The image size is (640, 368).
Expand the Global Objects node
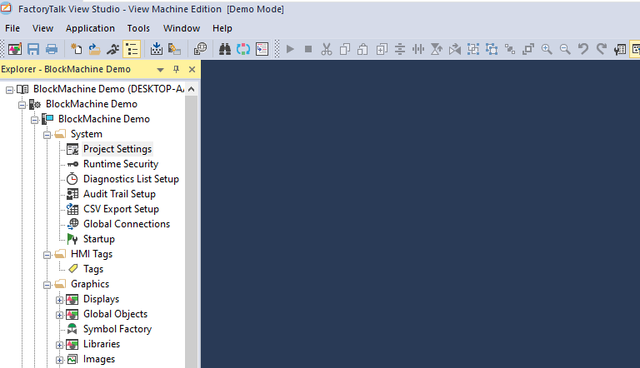point(60,315)
